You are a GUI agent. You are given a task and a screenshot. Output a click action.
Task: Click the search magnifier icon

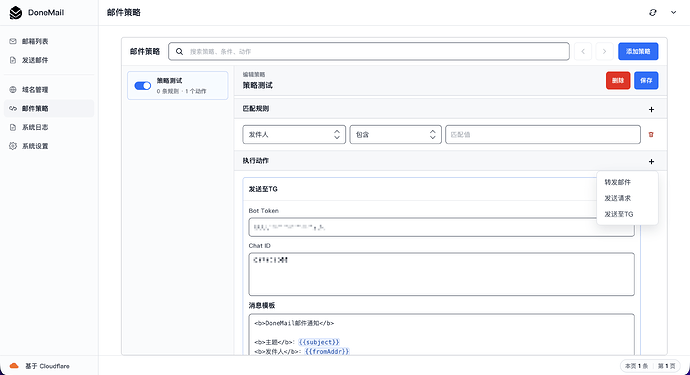180,51
